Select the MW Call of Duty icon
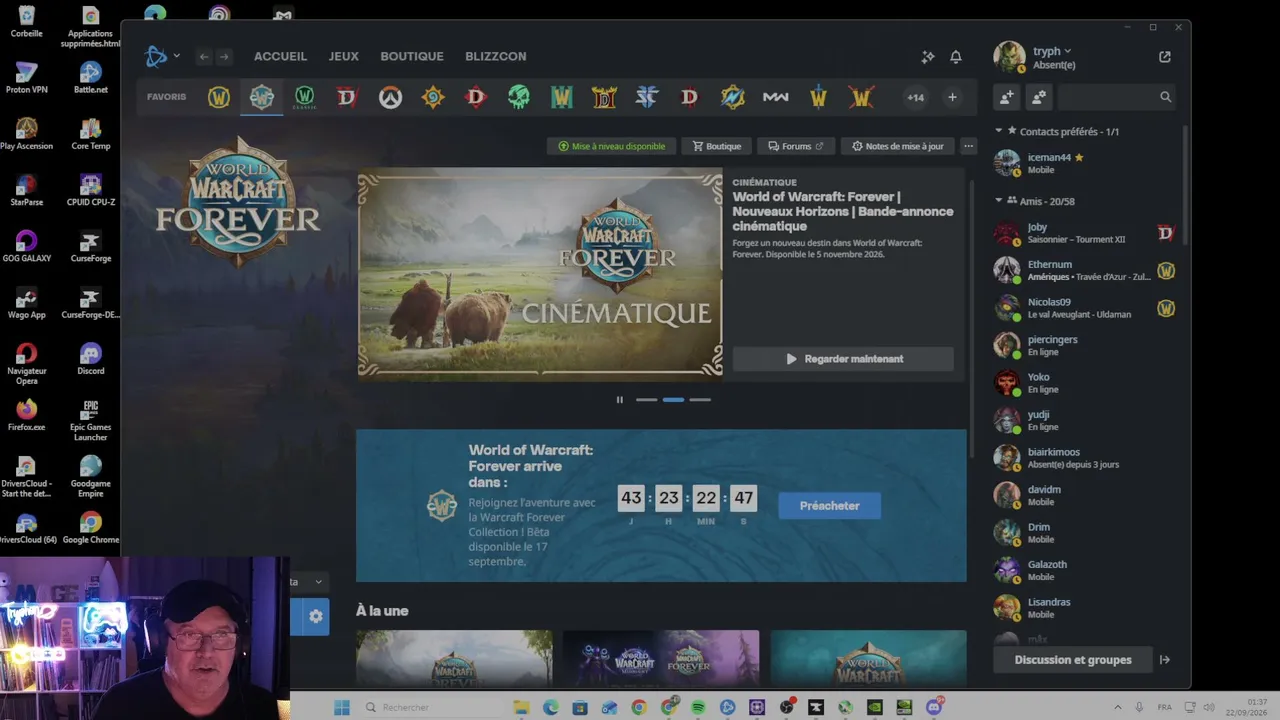Image resolution: width=1280 pixels, height=720 pixels. coord(775,97)
